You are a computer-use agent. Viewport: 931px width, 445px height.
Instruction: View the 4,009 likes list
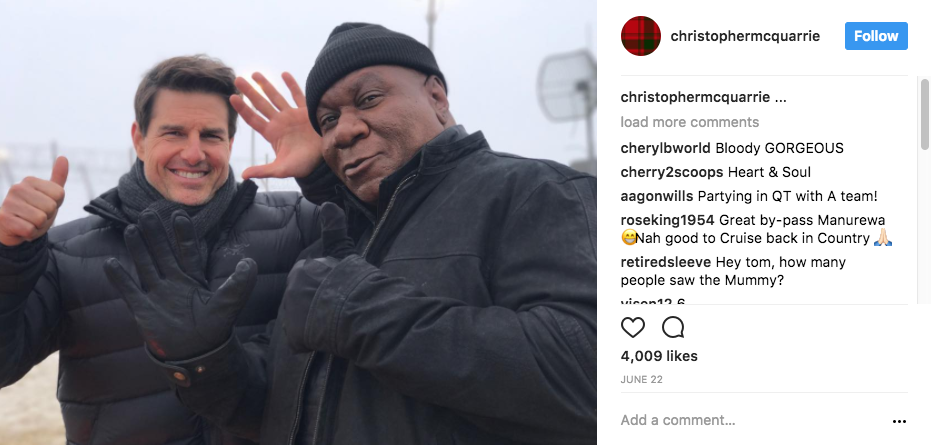659,356
